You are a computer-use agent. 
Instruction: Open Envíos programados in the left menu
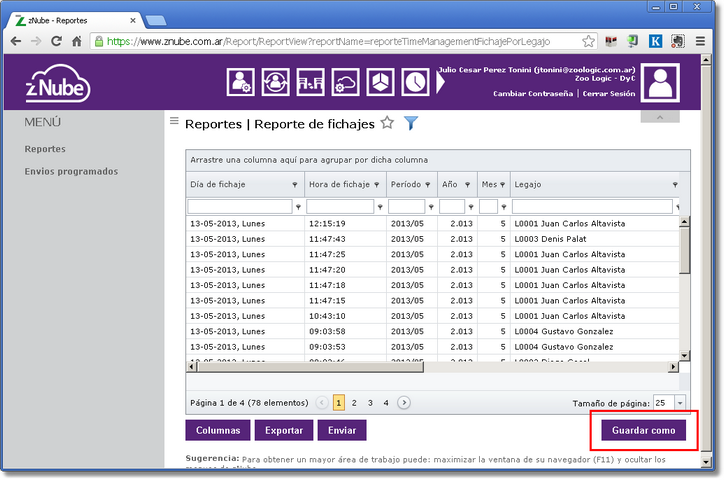[71, 171]
